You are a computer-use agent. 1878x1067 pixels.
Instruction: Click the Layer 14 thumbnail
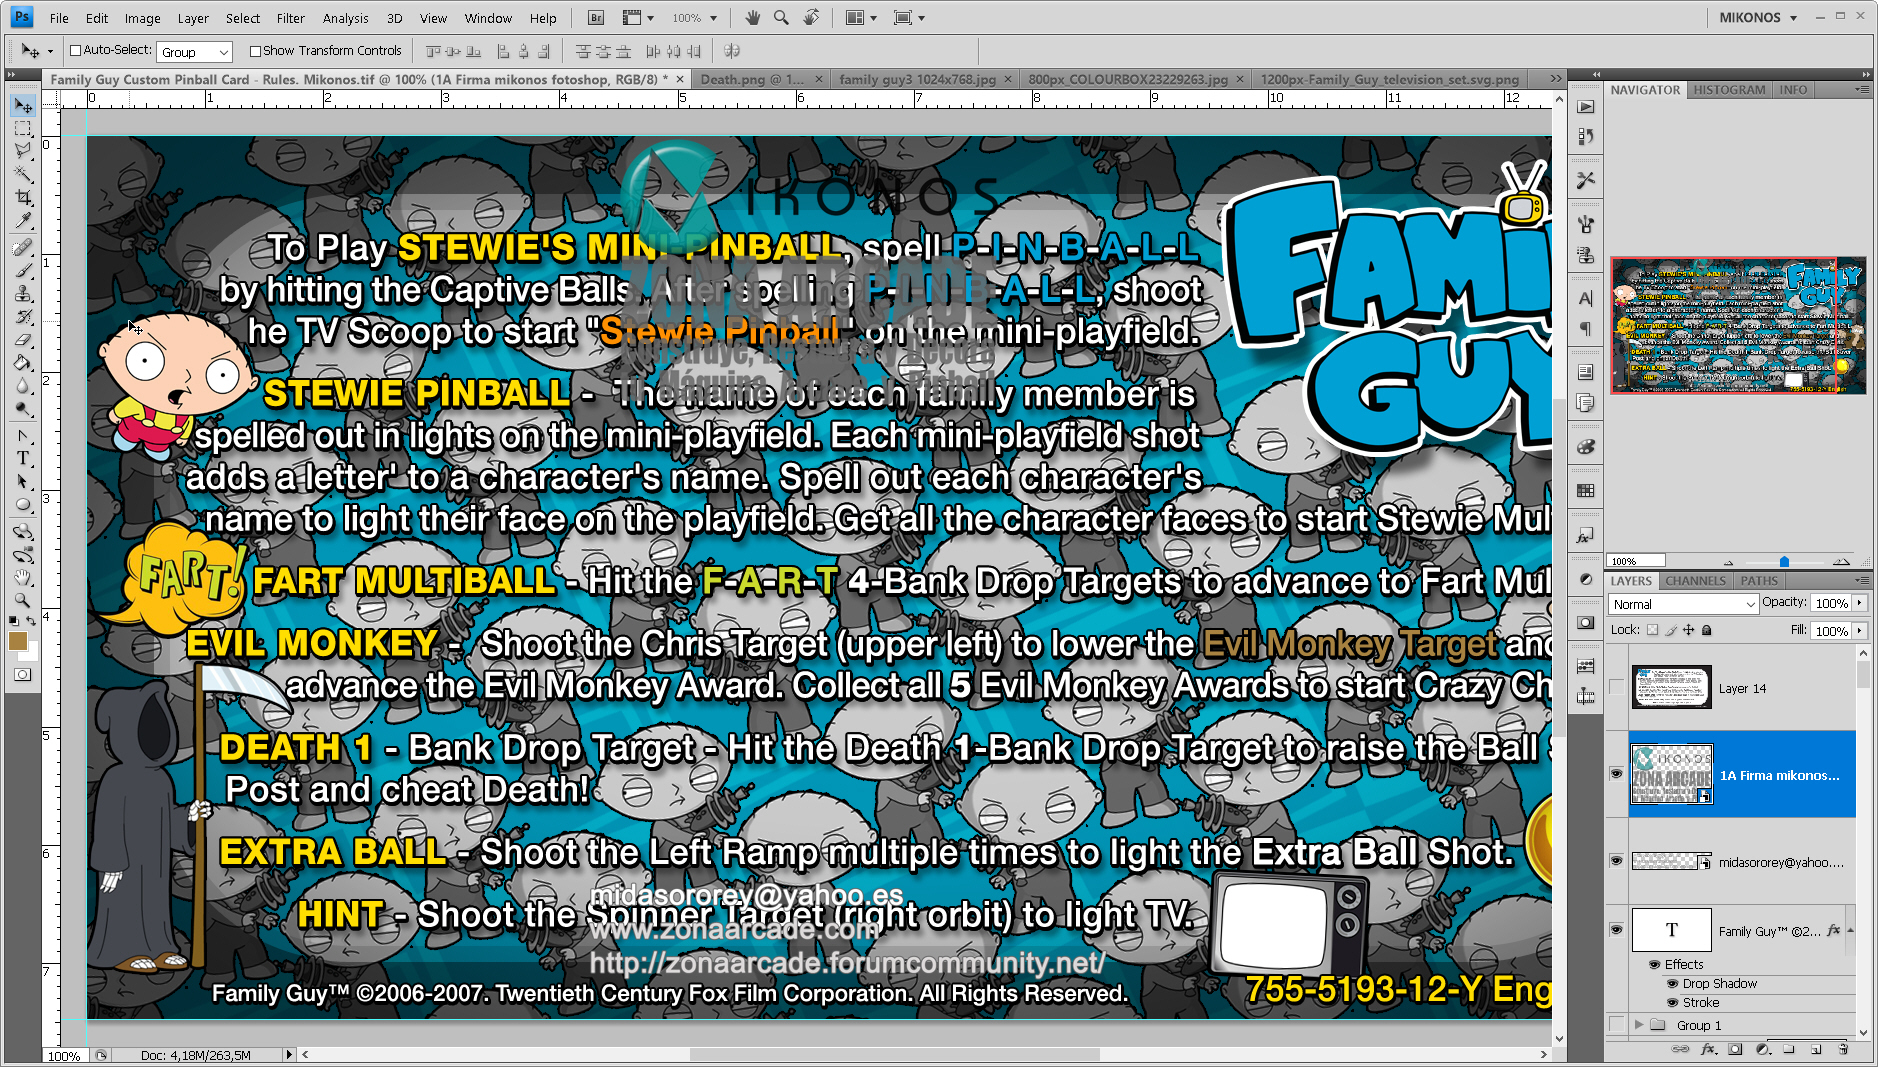point(1671,688)
